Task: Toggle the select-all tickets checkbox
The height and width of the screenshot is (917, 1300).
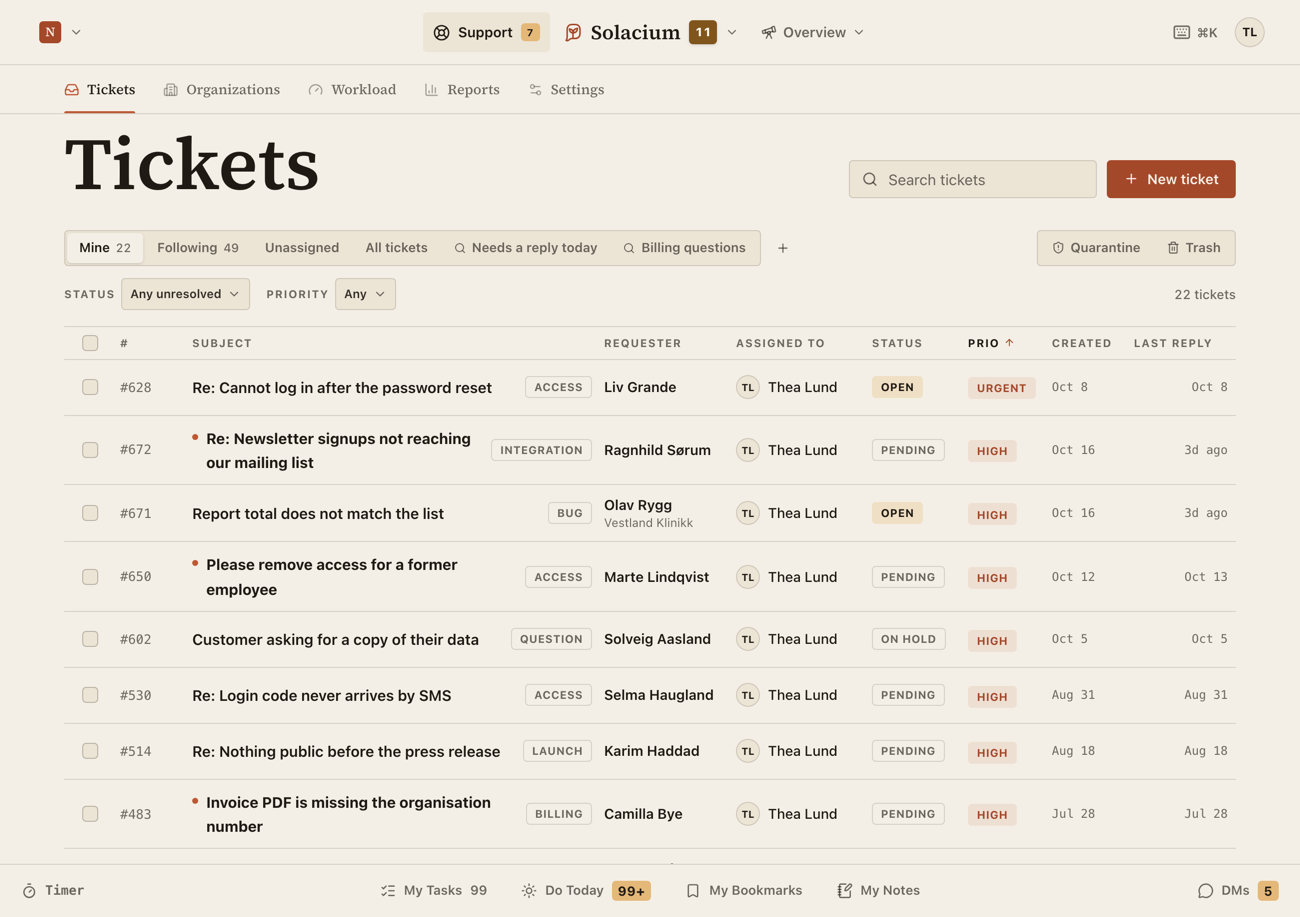Action: (x=90, y=343)
